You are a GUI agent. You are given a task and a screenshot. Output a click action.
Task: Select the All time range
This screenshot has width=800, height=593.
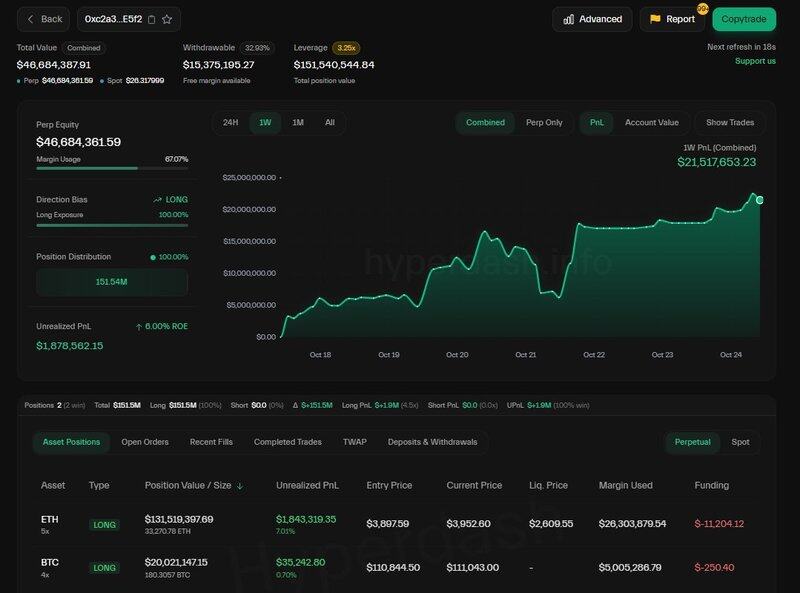point(330,123)
